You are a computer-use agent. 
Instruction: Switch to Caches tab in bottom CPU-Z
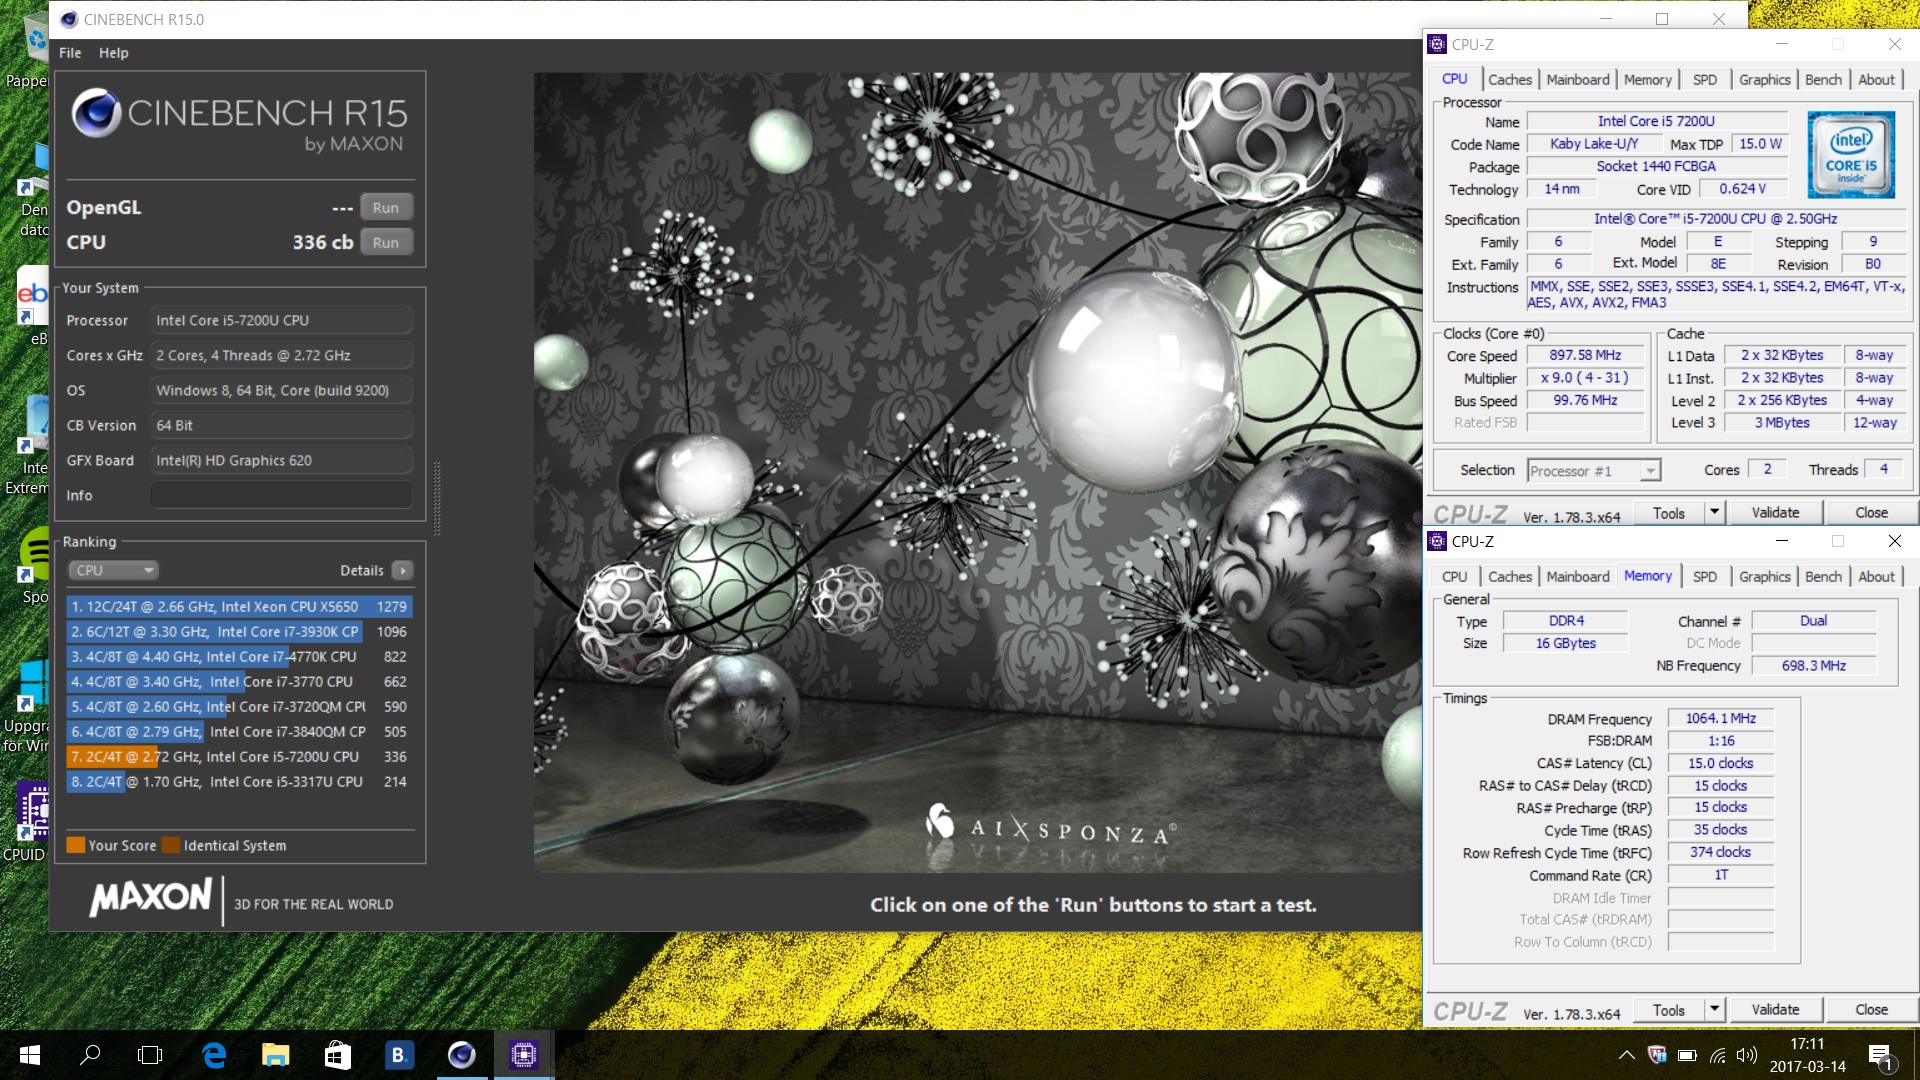coord(1509,577)
